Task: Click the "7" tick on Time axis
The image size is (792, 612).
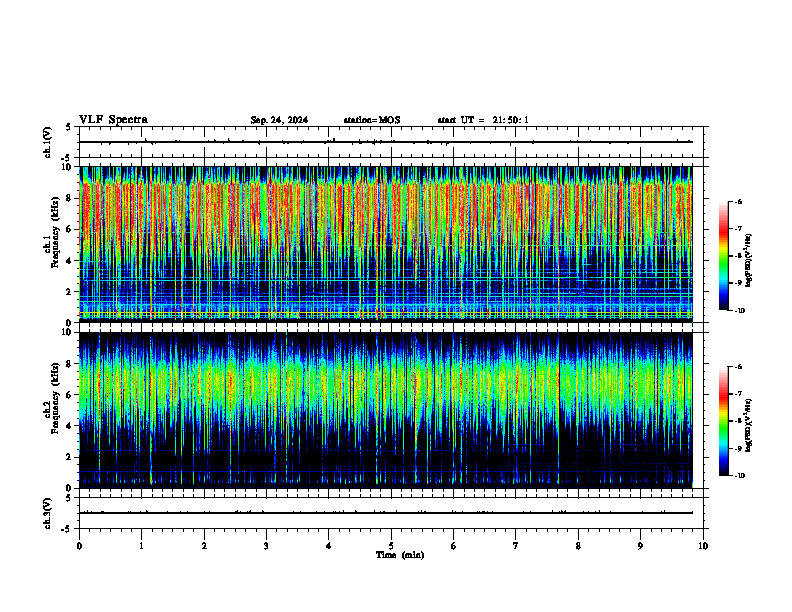Action: 516,546
